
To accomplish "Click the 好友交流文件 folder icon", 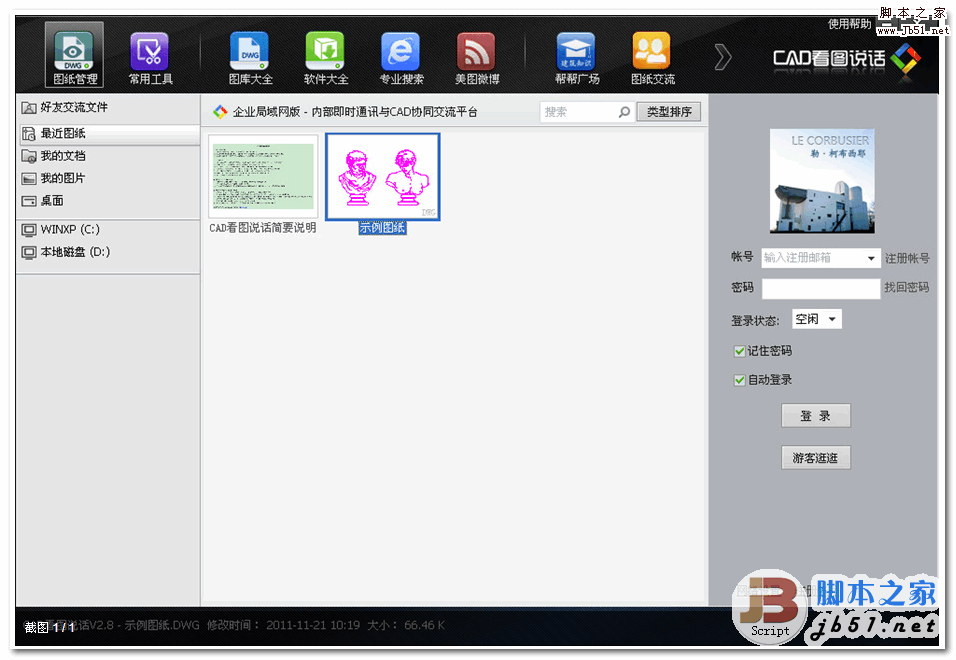I will click(x=29, y=108).
